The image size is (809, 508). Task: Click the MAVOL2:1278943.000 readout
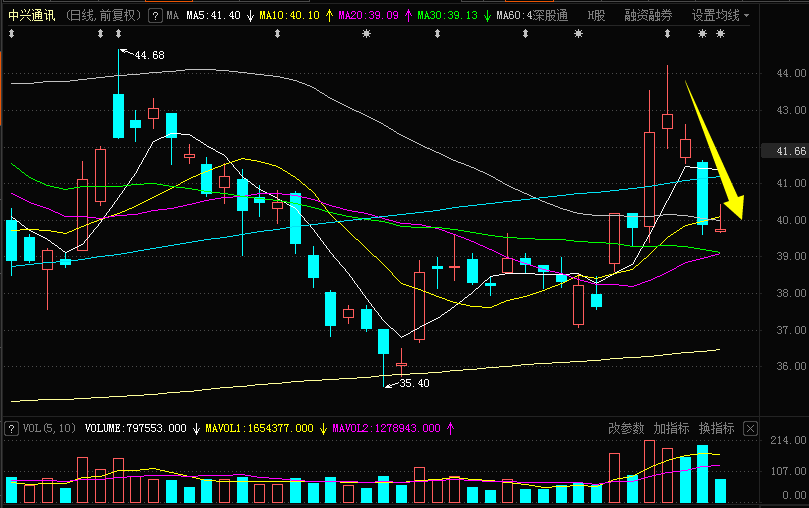[x=386, y=429]
